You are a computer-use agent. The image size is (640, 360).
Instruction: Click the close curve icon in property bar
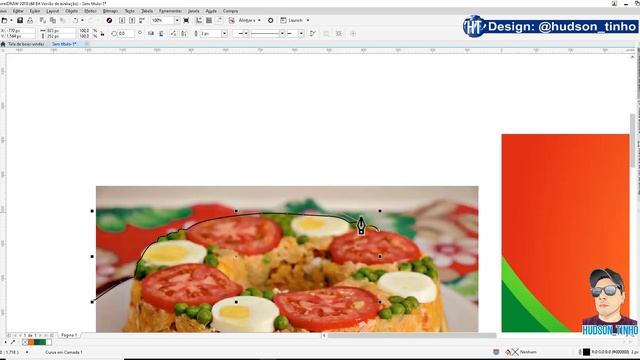[x=313, y=33]
